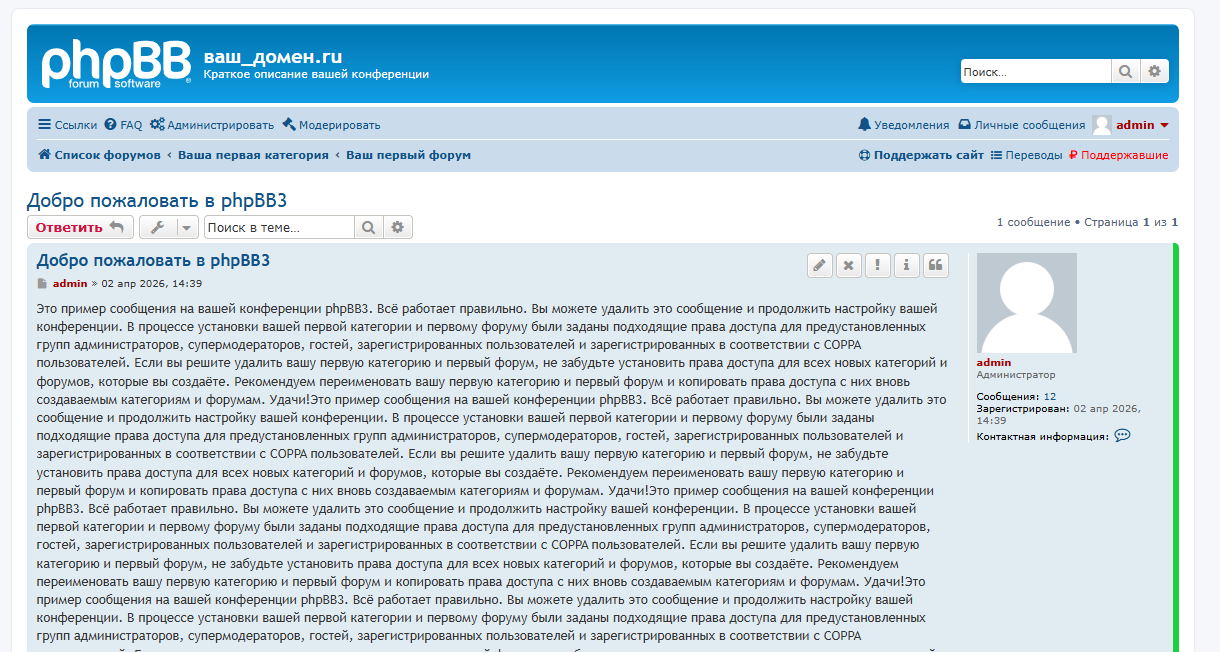Image resolution: width=1220 pixels, height=652 pixels.
Task: Click the small admin avatar in navbar
Action: (1102, 125)
